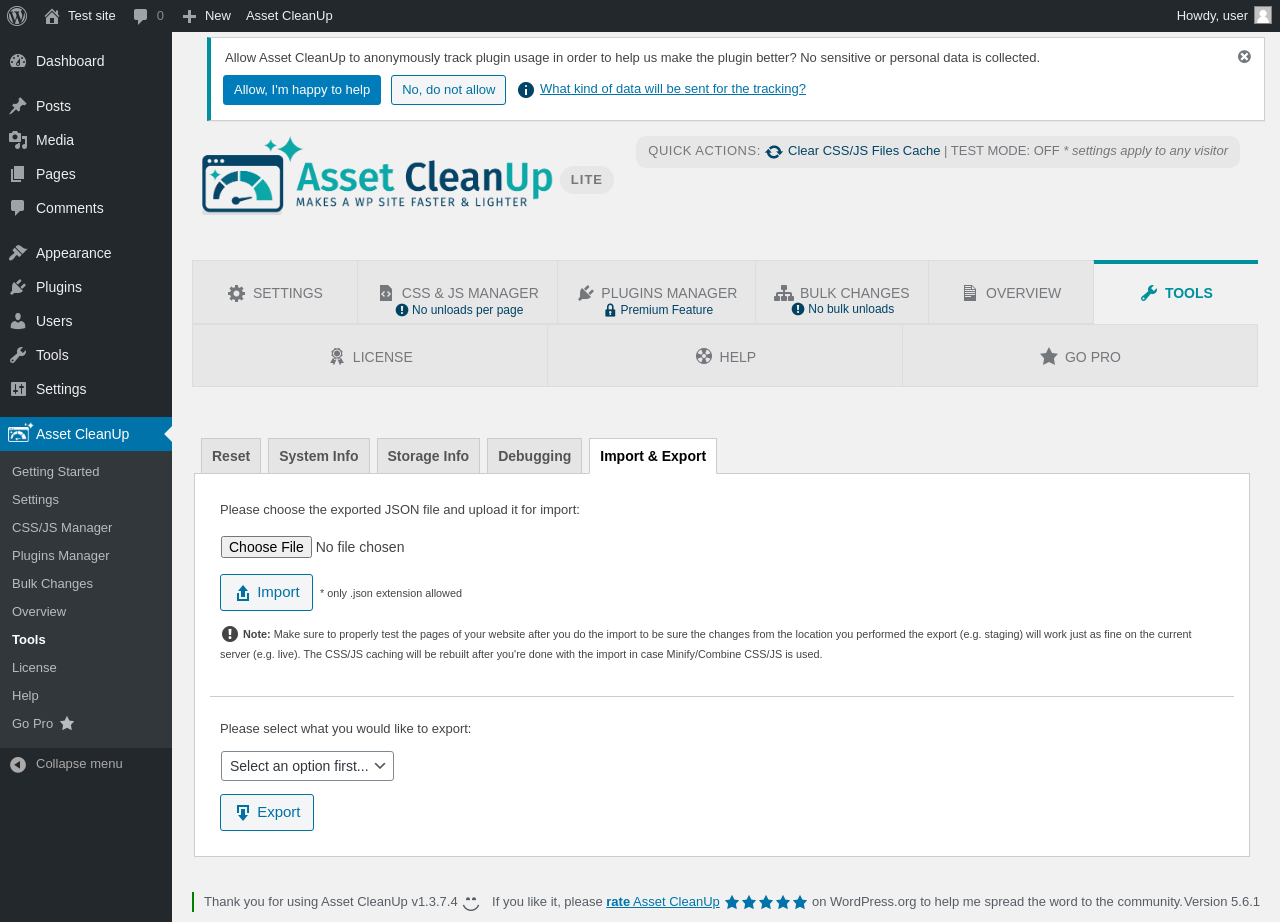Open the Howdy, user account menu
The width and height of the screenshot is (1280, 922).
coord(1223,15)
